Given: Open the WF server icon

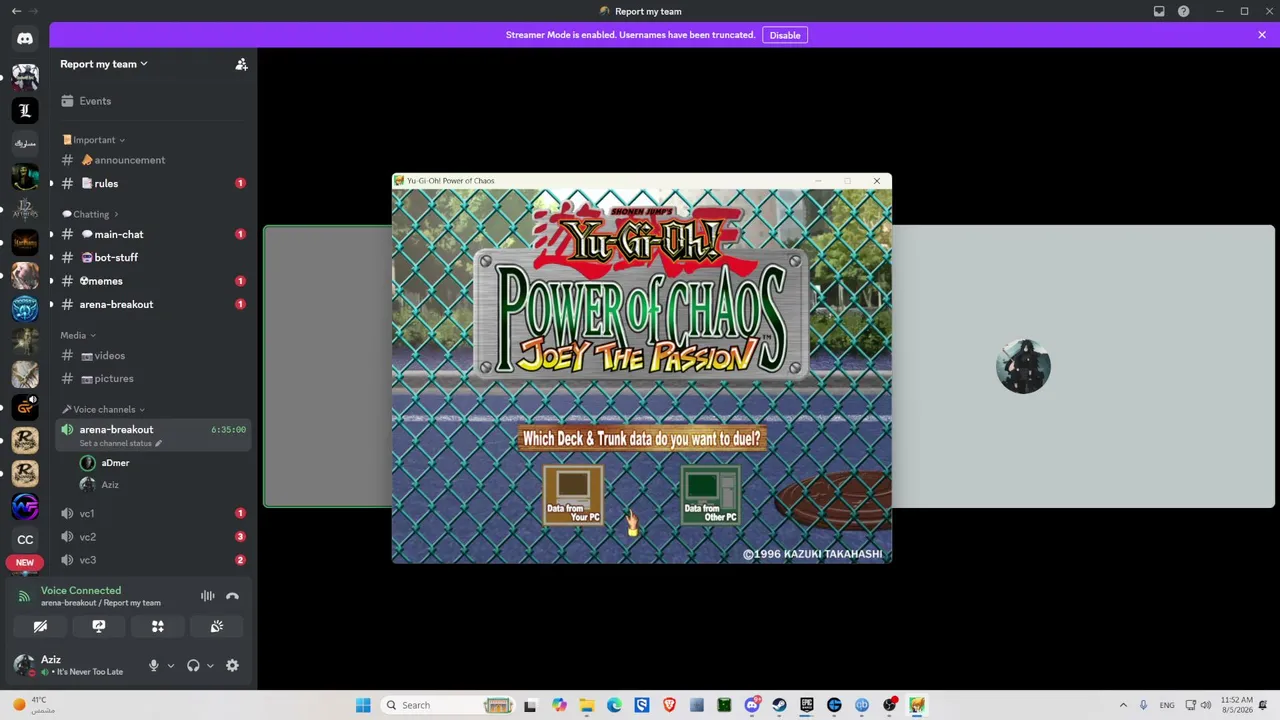Looking at the screenshot, I should click(x=25, y=507).
